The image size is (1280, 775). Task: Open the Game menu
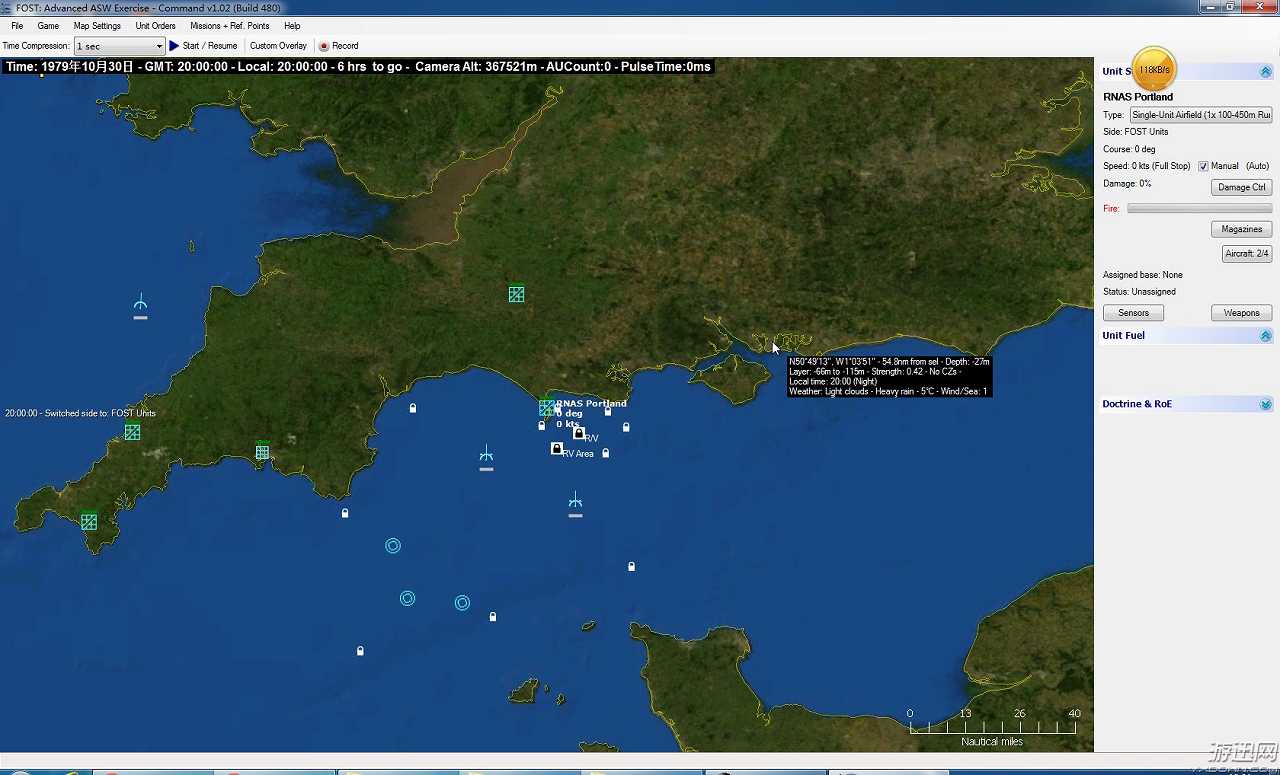(48, 26)
